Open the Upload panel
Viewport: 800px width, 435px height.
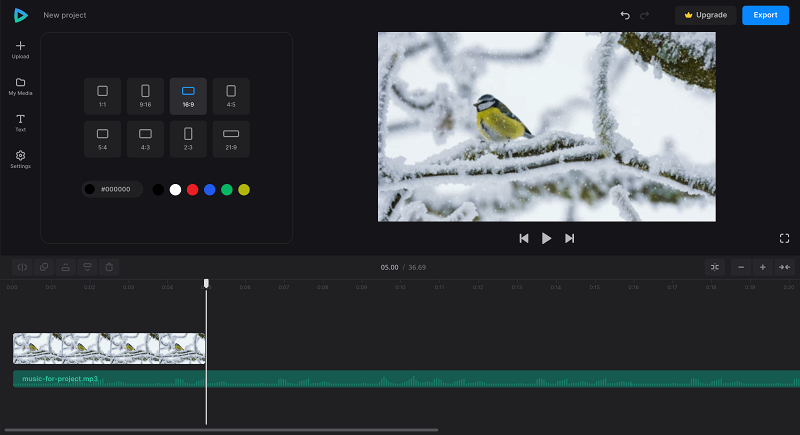point(20,50)
